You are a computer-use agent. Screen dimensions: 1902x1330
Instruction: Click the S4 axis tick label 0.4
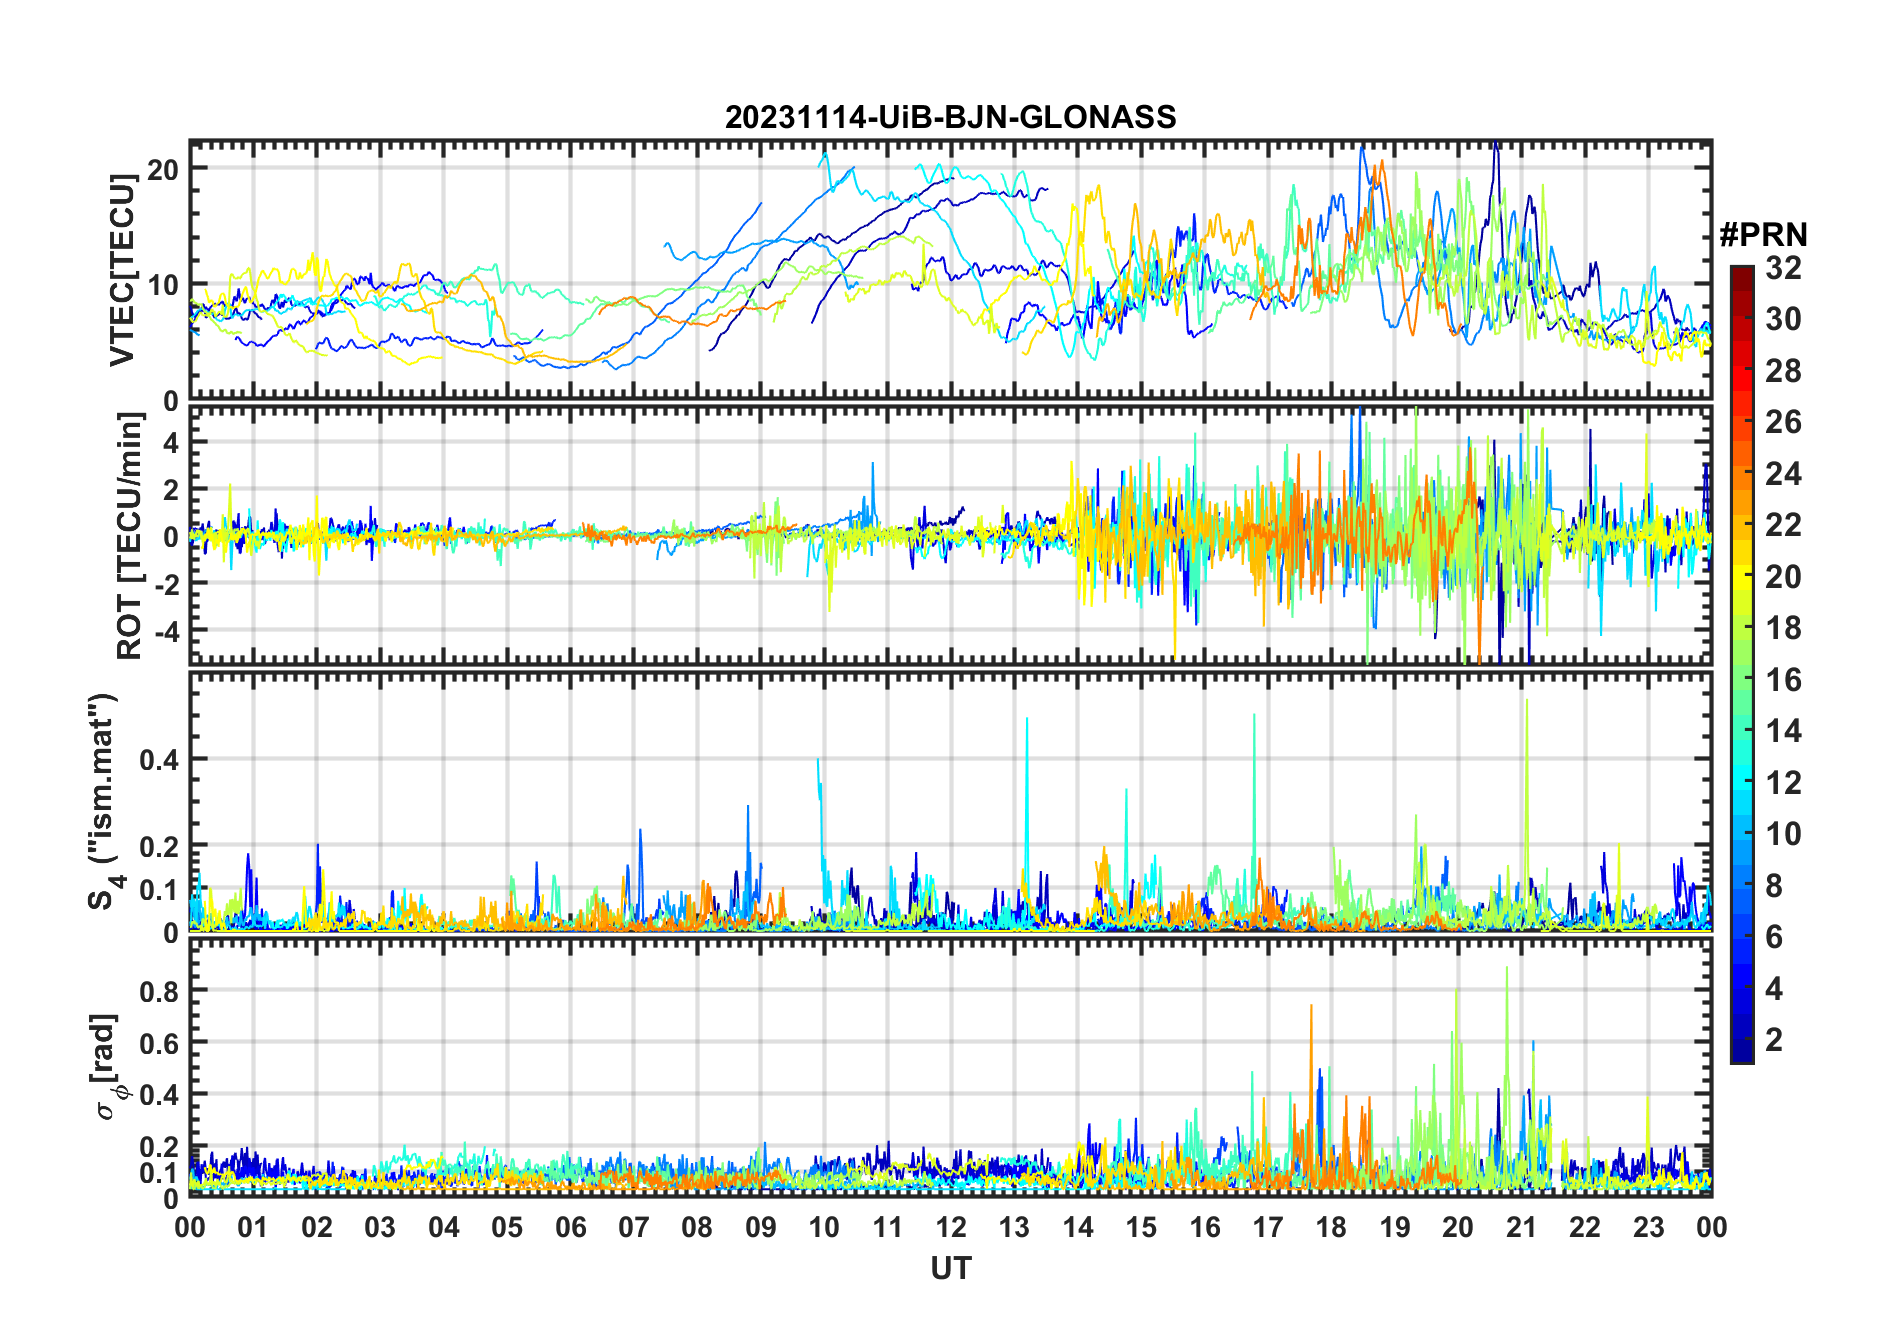[x=159, y=759]
